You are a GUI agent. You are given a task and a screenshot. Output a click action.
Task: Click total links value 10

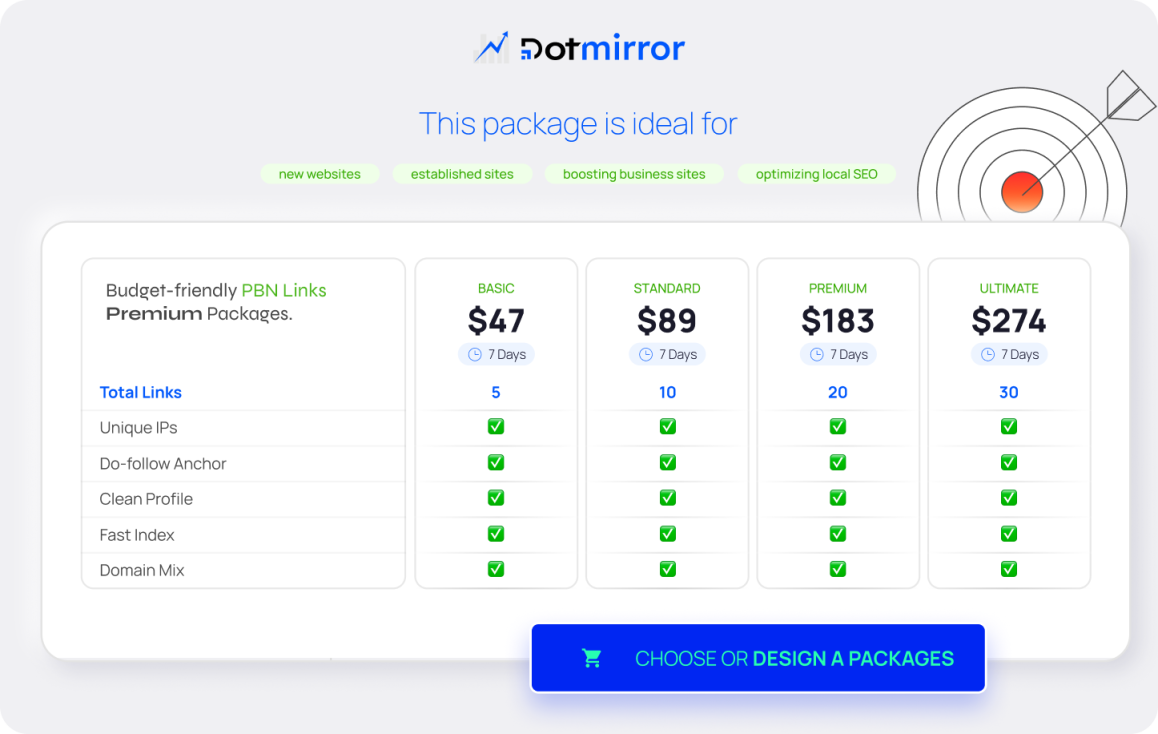click(x=668, y=392)
